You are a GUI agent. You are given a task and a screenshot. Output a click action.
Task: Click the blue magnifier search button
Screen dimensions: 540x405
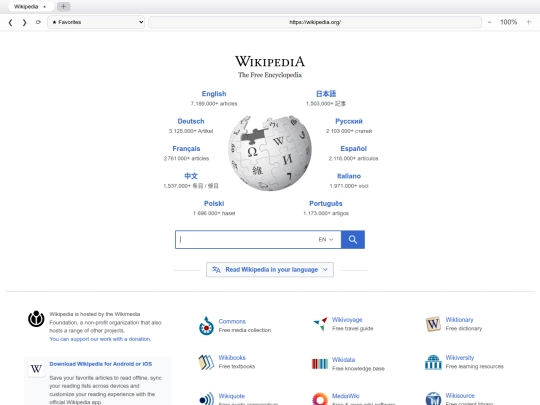353,239
